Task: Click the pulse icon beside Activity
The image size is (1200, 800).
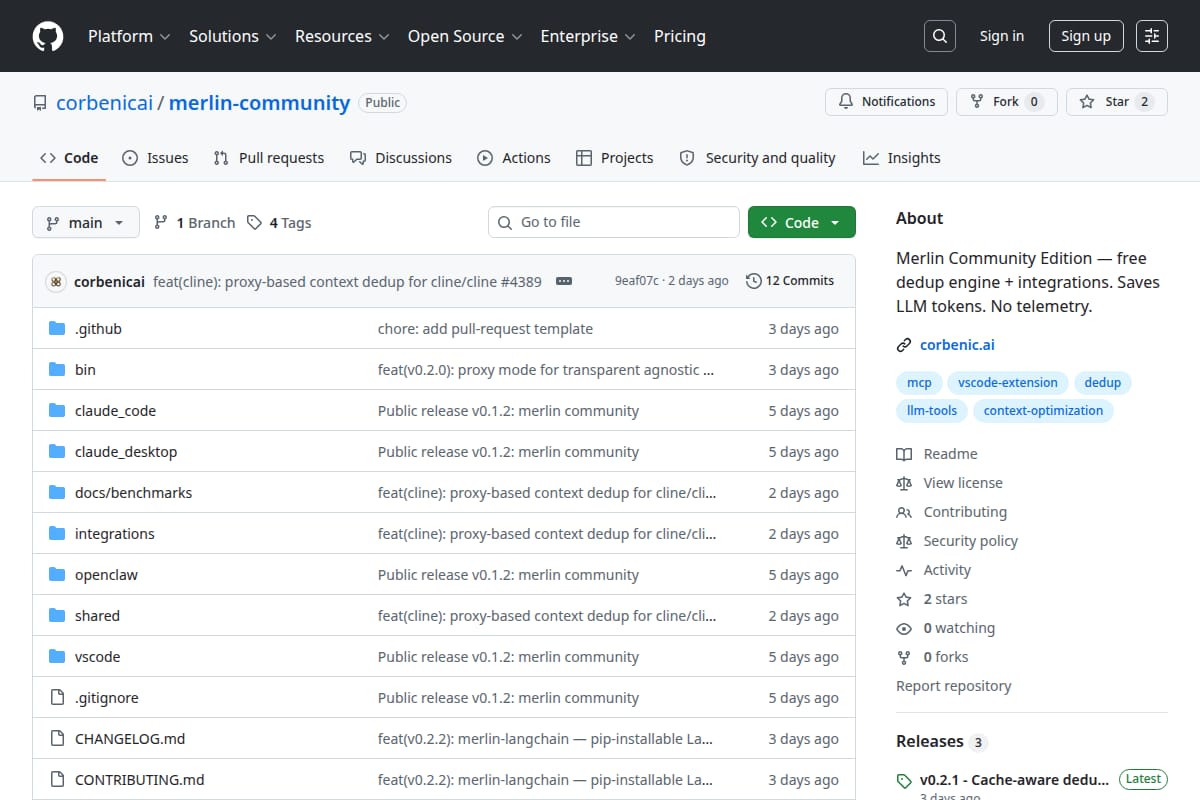Action: 904,570
